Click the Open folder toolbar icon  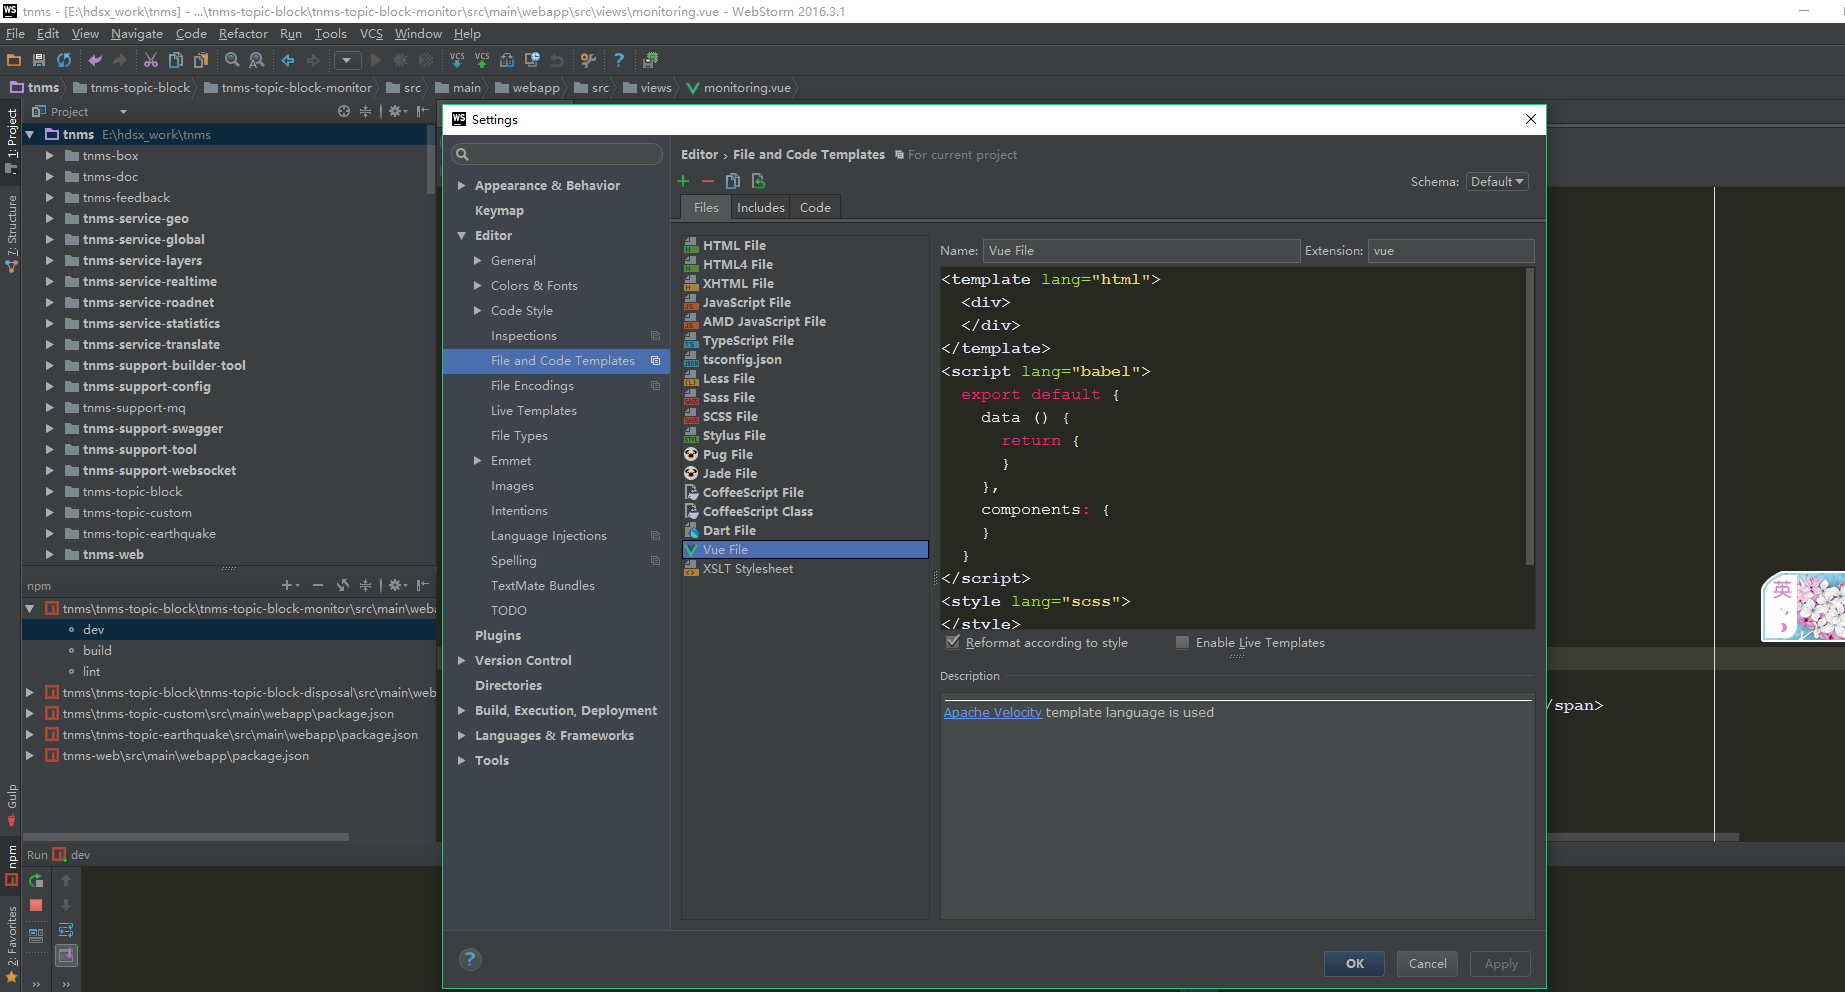coord(14,60)
